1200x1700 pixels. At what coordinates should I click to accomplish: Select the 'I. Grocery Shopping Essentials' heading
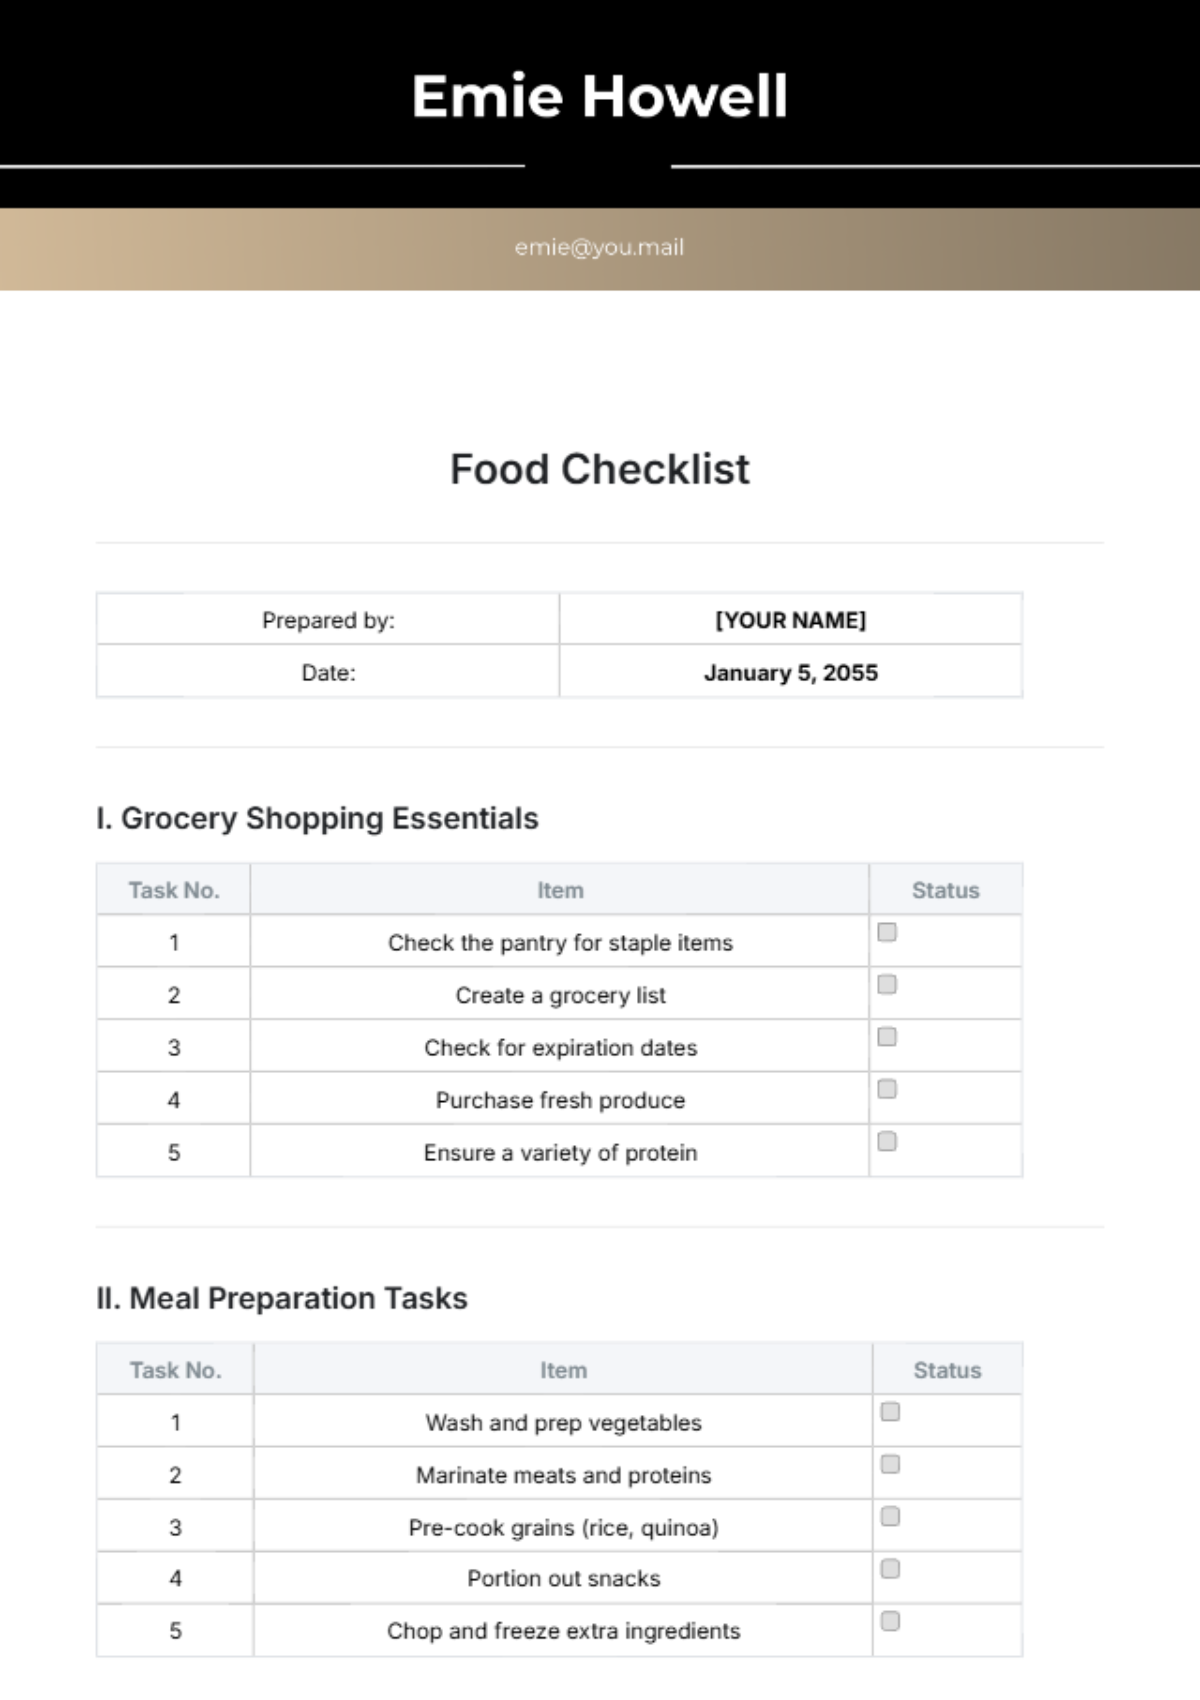317,818
